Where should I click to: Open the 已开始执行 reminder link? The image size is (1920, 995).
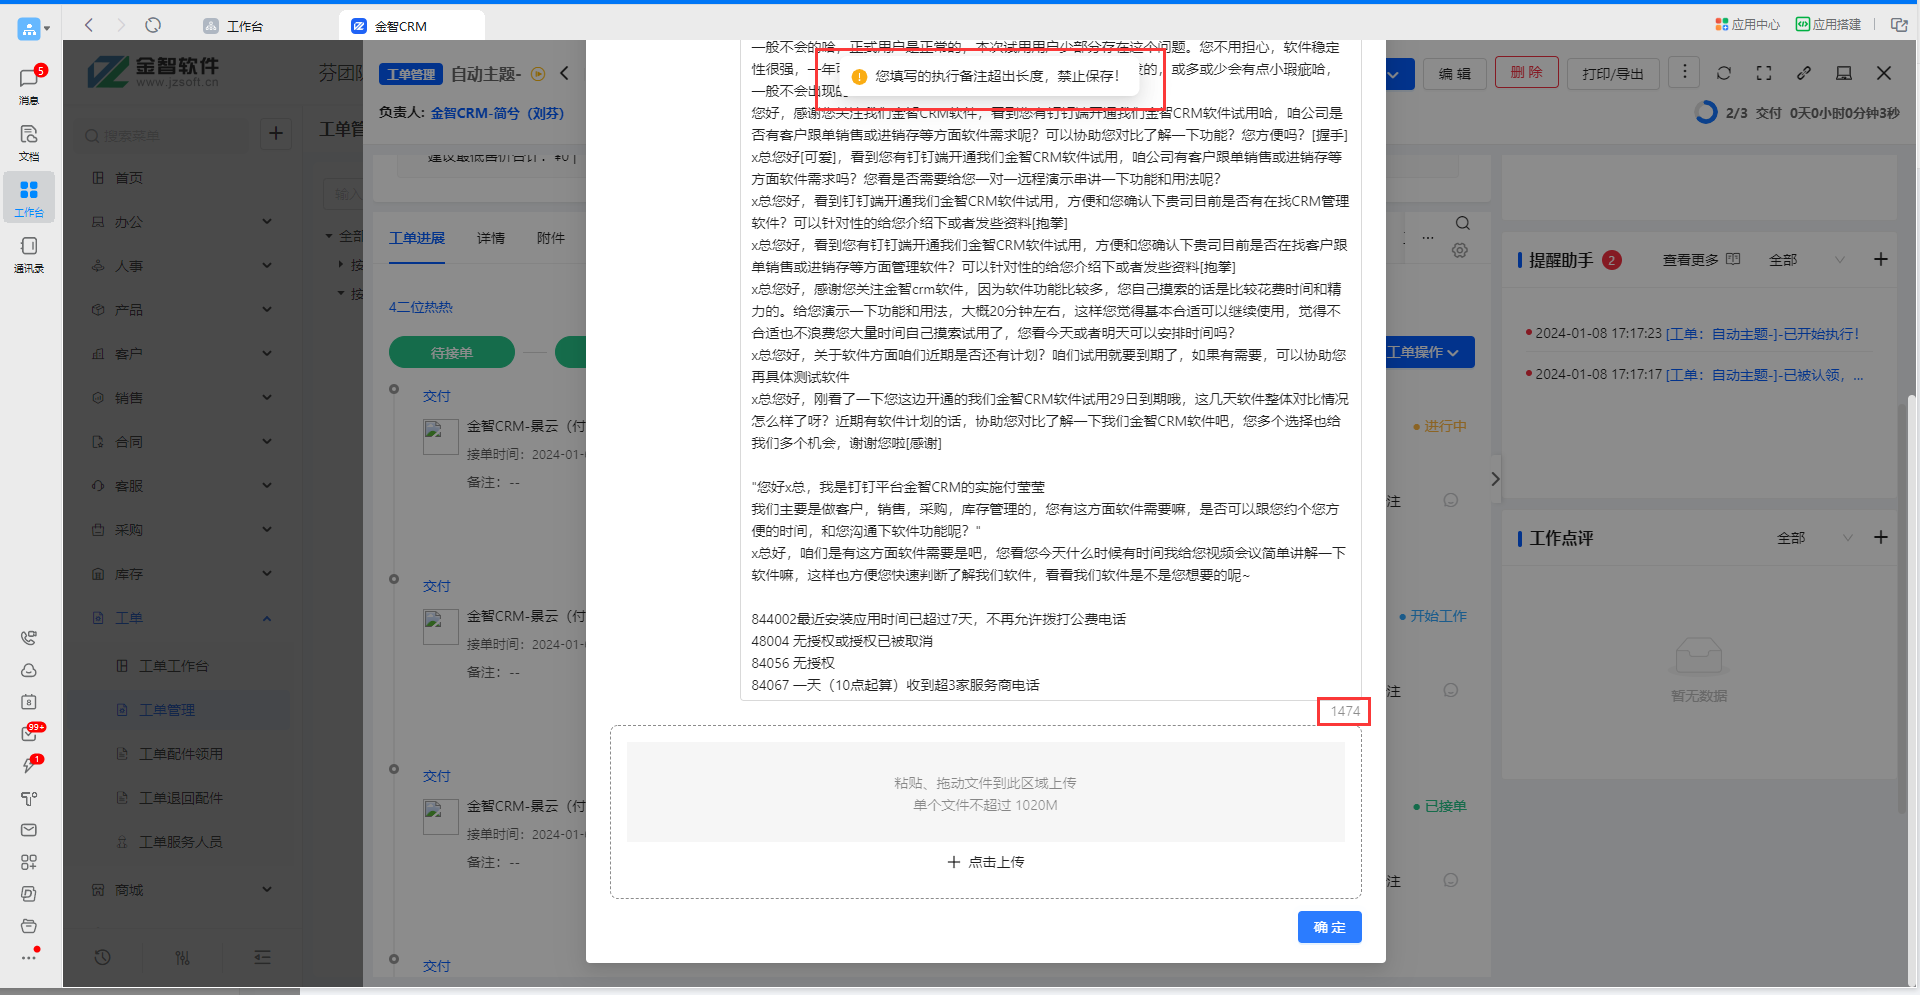click(x=1762, y=334)
